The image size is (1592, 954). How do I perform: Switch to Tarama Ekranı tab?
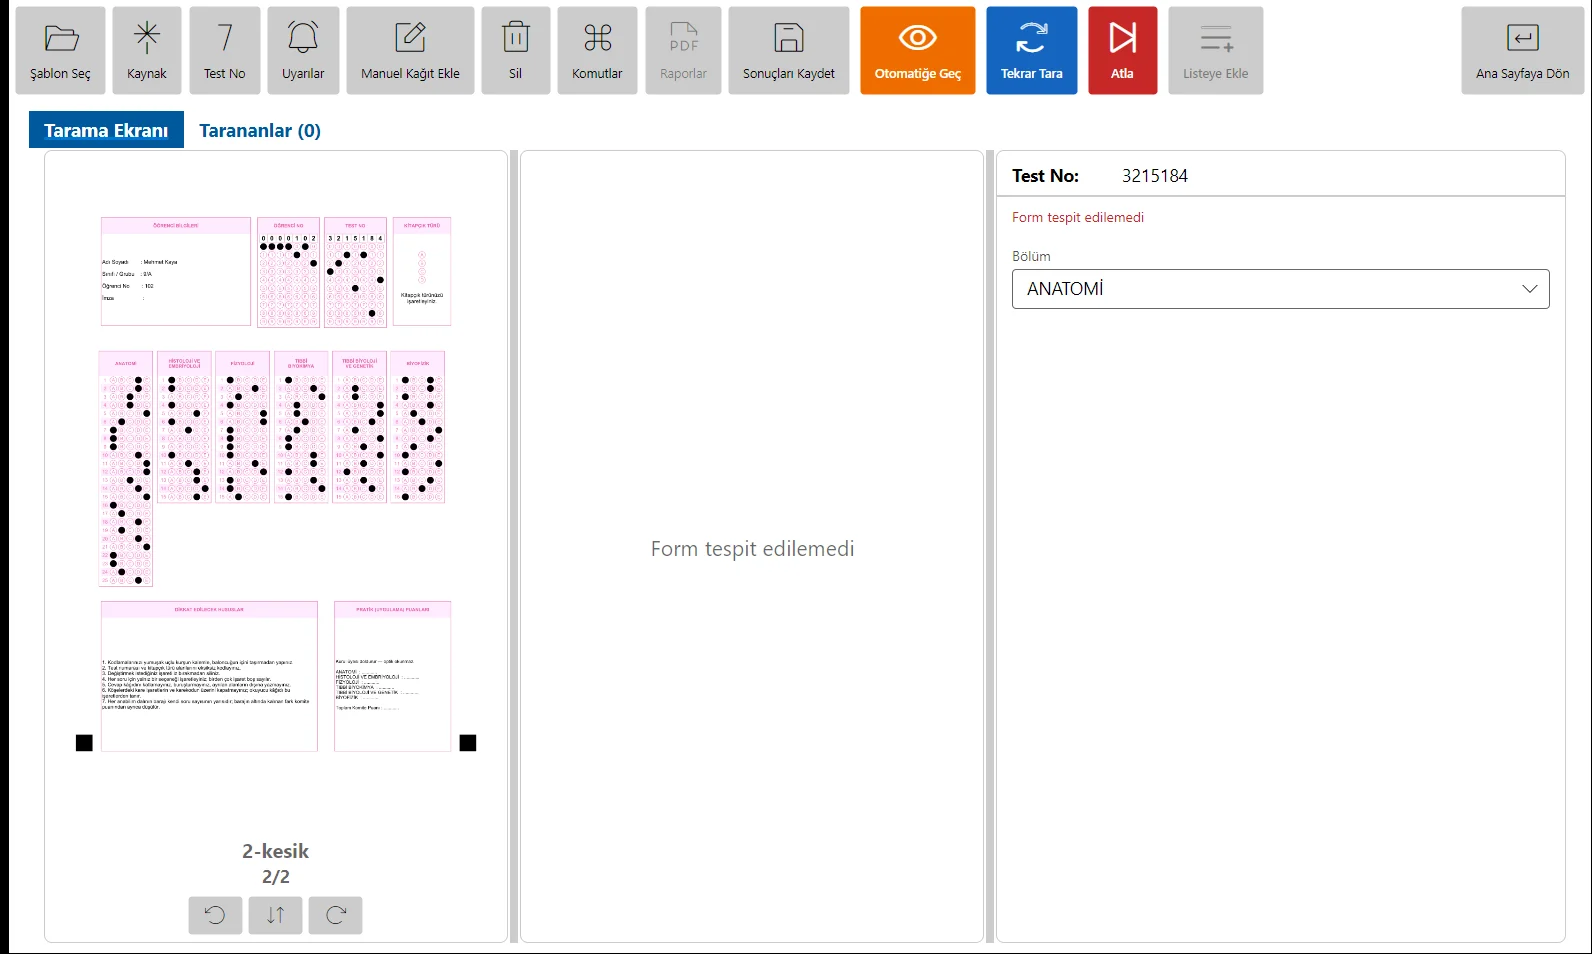tap(106, 130)
